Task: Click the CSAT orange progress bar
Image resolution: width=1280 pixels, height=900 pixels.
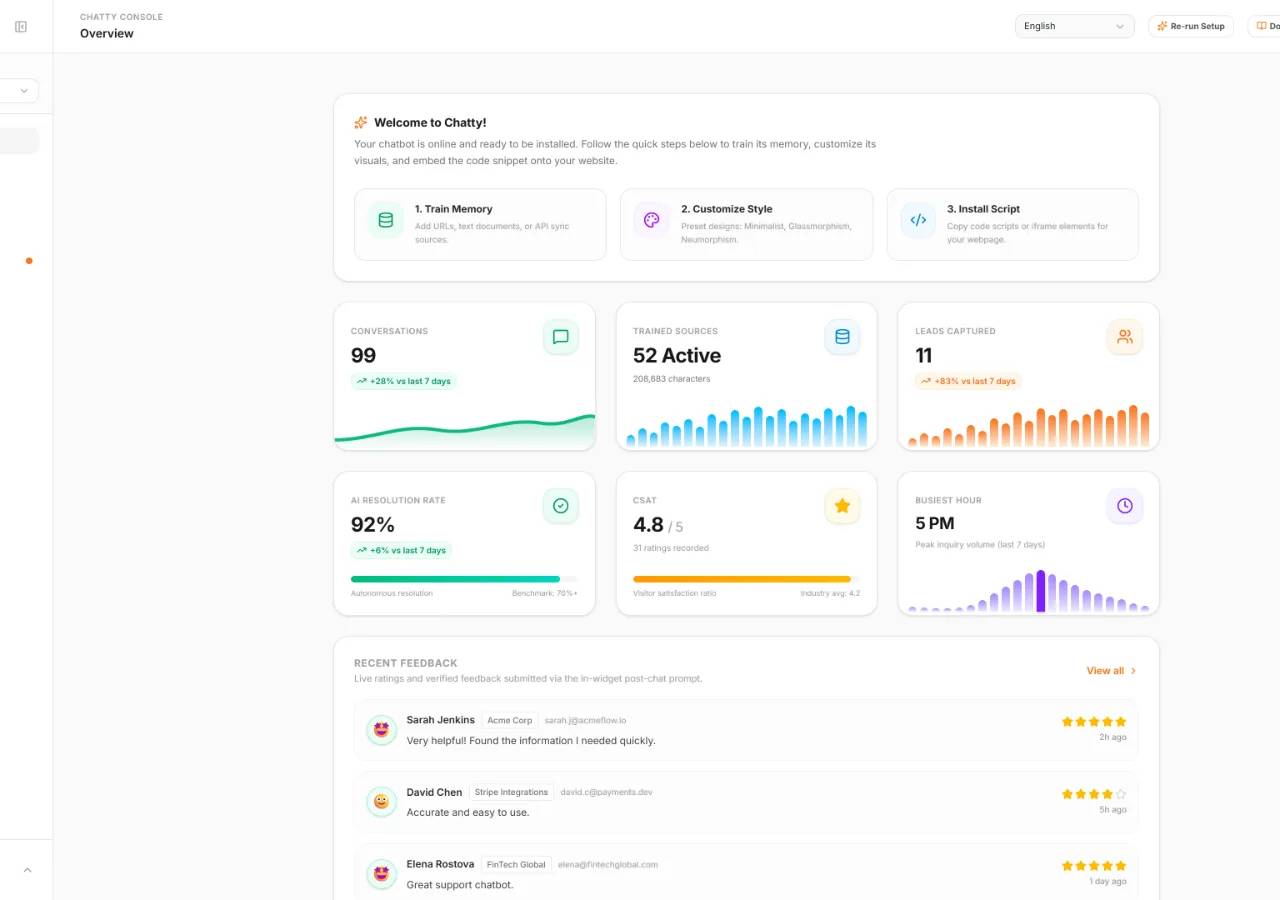Action: coord(746,579)
